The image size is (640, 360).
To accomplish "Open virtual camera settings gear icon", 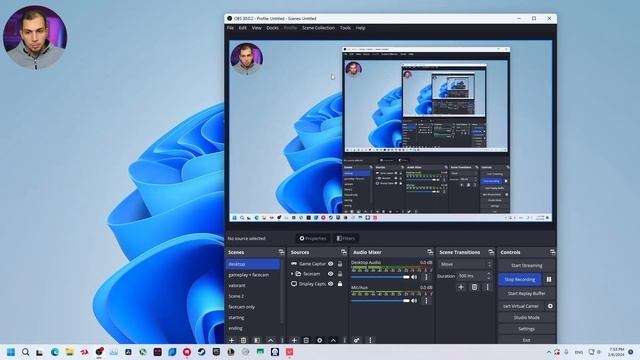I will pyautogui.click(x=550, y=306).
